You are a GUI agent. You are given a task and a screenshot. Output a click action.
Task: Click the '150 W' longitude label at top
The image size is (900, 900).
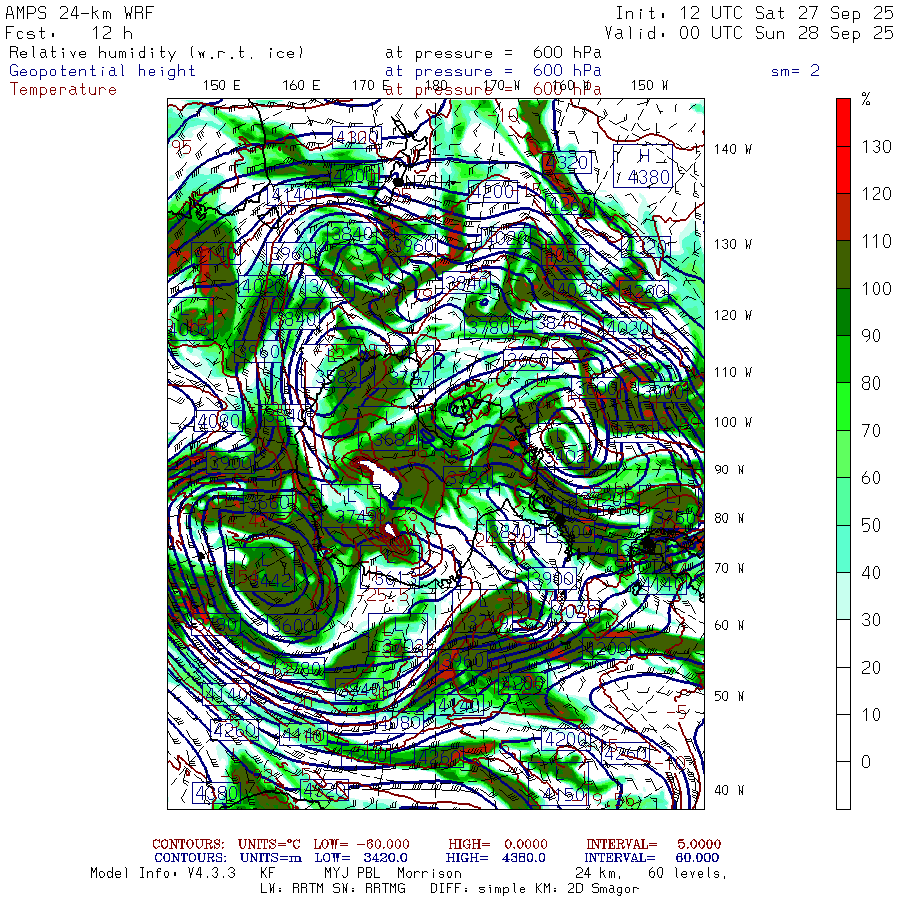coord(649,86)
